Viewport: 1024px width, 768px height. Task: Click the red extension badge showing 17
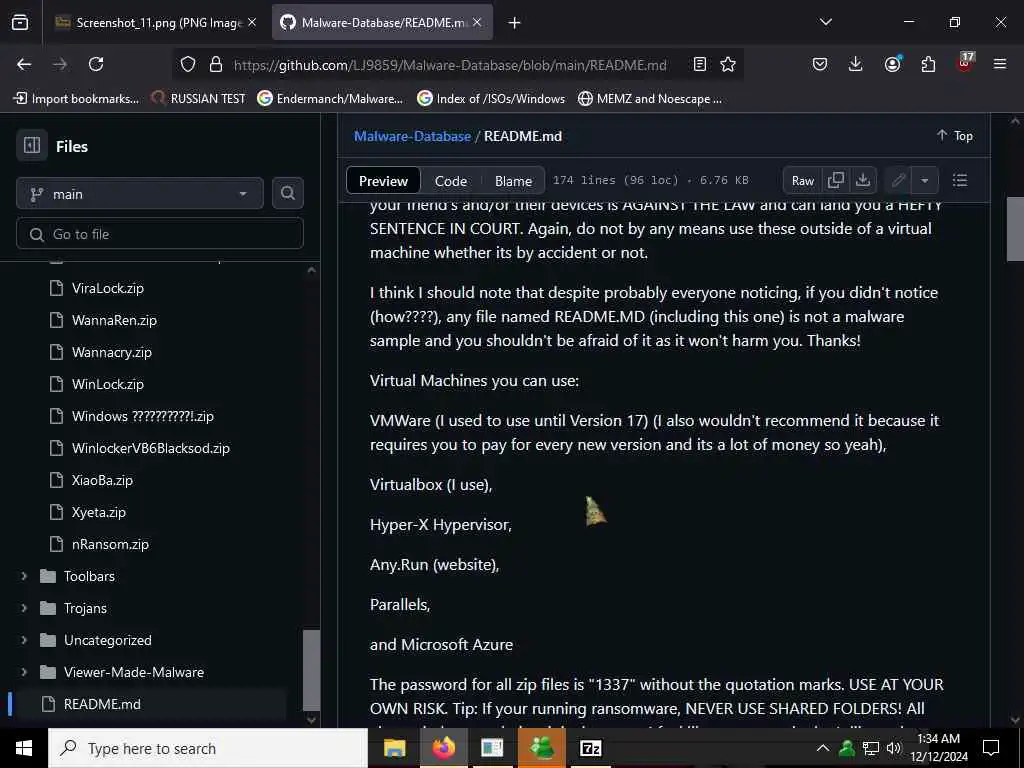pos(965,63)
